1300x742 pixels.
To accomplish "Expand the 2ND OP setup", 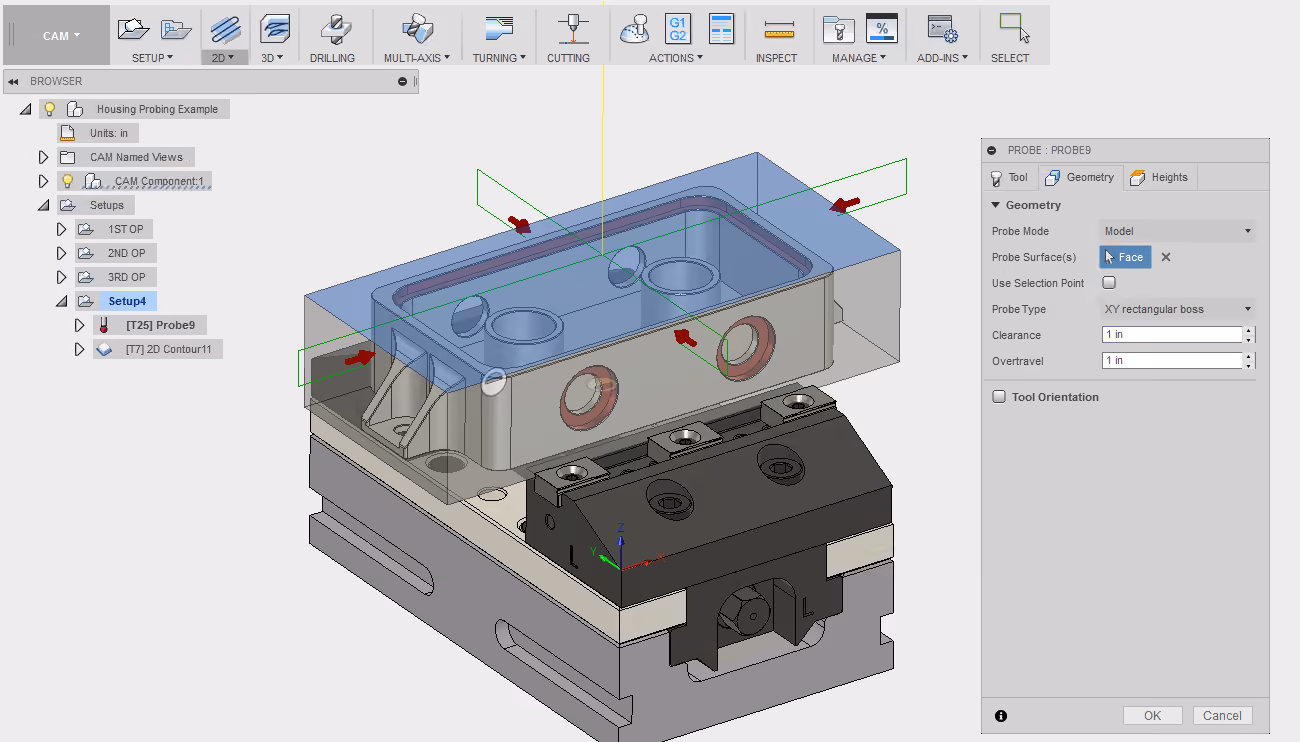I will click(62, 253).
